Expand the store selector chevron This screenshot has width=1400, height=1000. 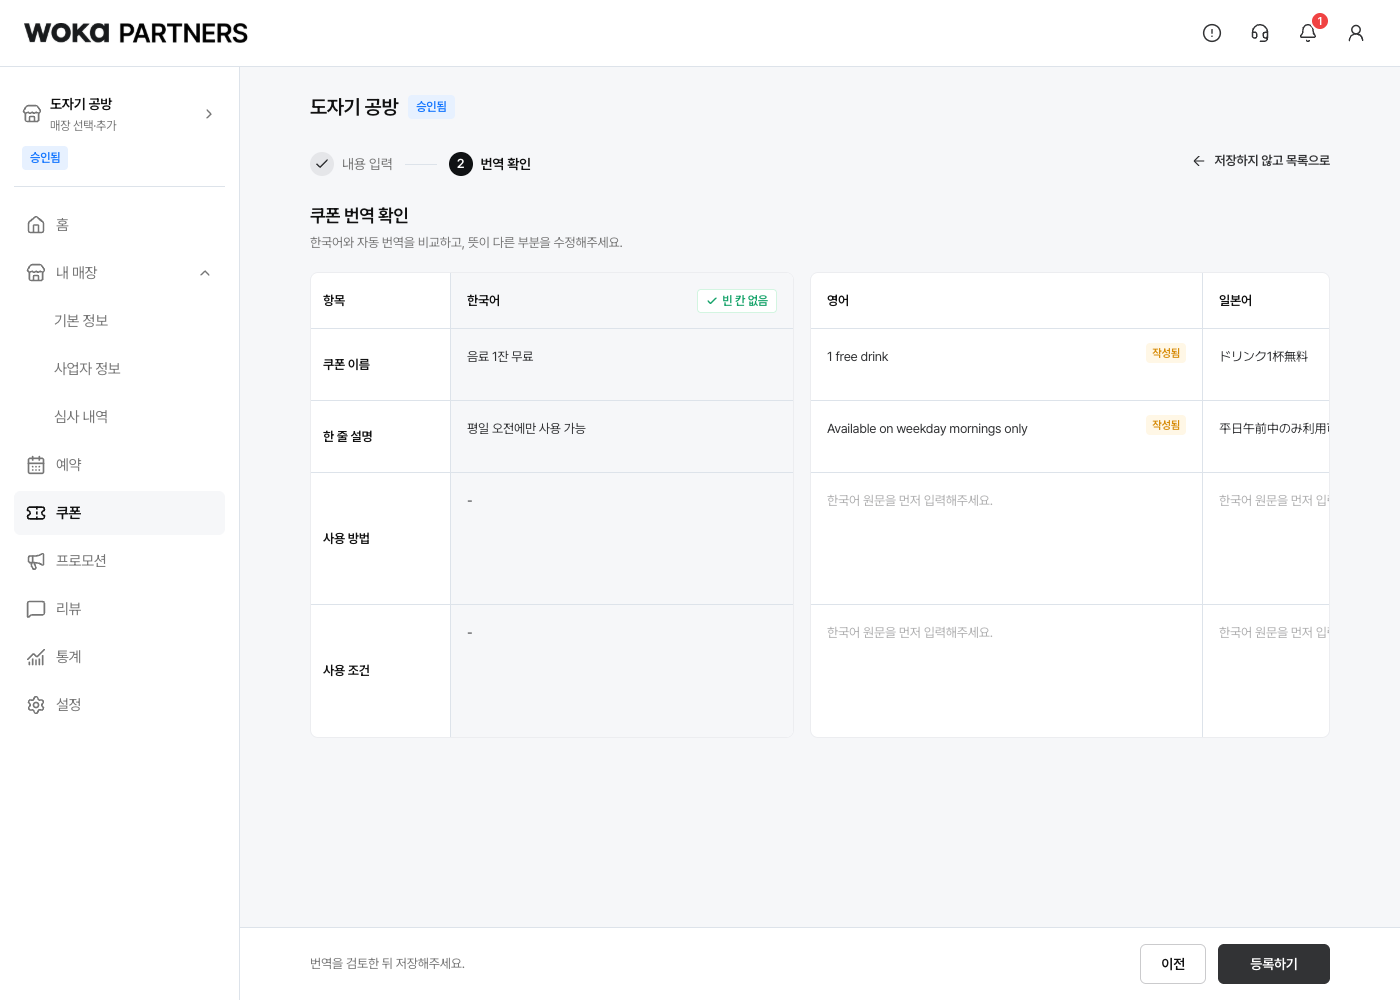click(209, 114)
